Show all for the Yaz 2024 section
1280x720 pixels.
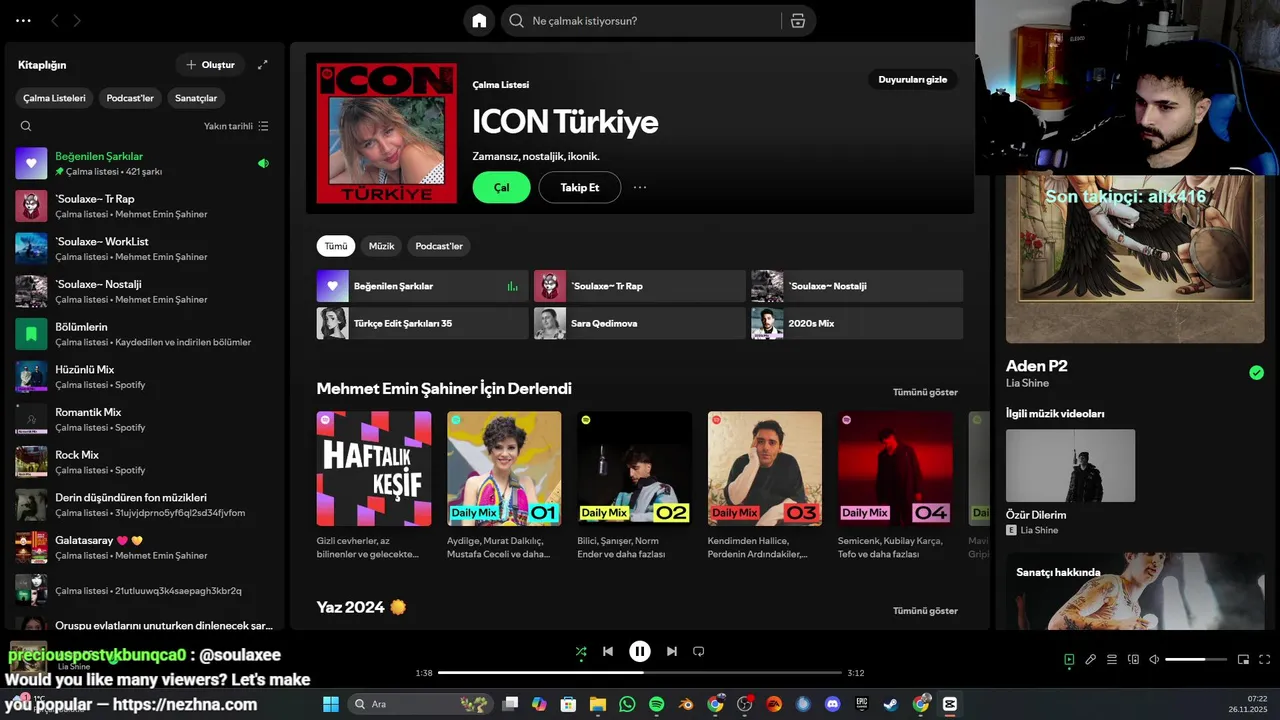click(x=925, y=611)
